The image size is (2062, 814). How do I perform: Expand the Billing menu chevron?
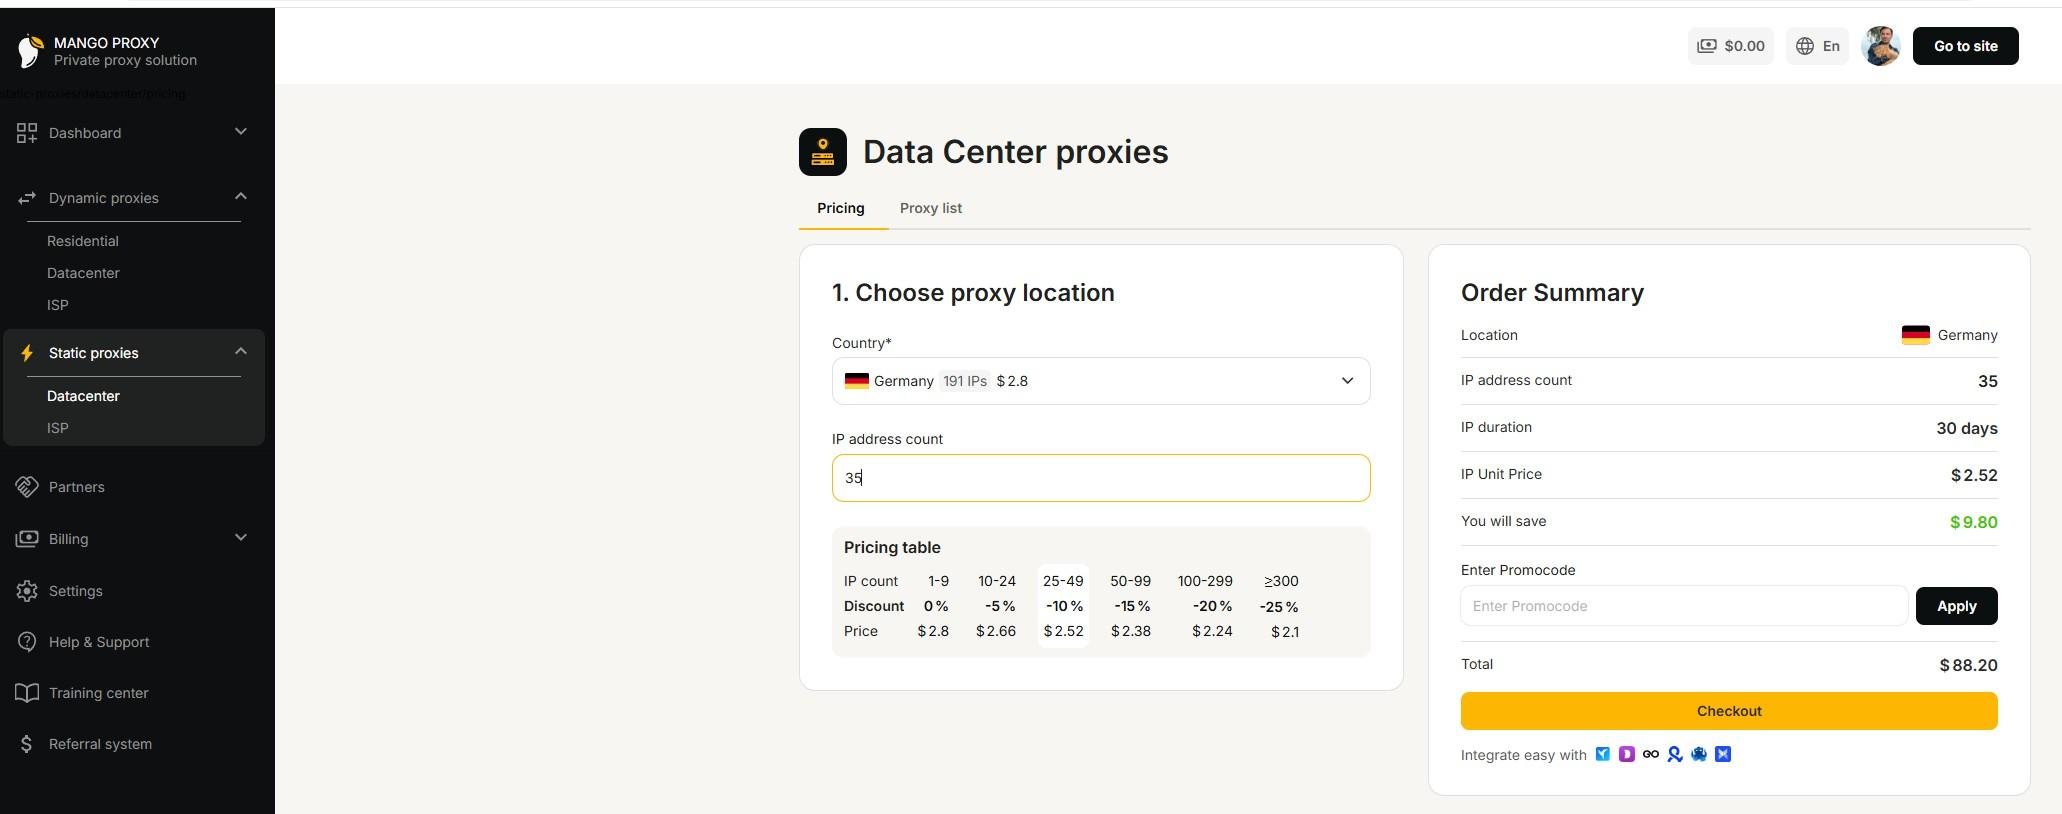[240, 538]
